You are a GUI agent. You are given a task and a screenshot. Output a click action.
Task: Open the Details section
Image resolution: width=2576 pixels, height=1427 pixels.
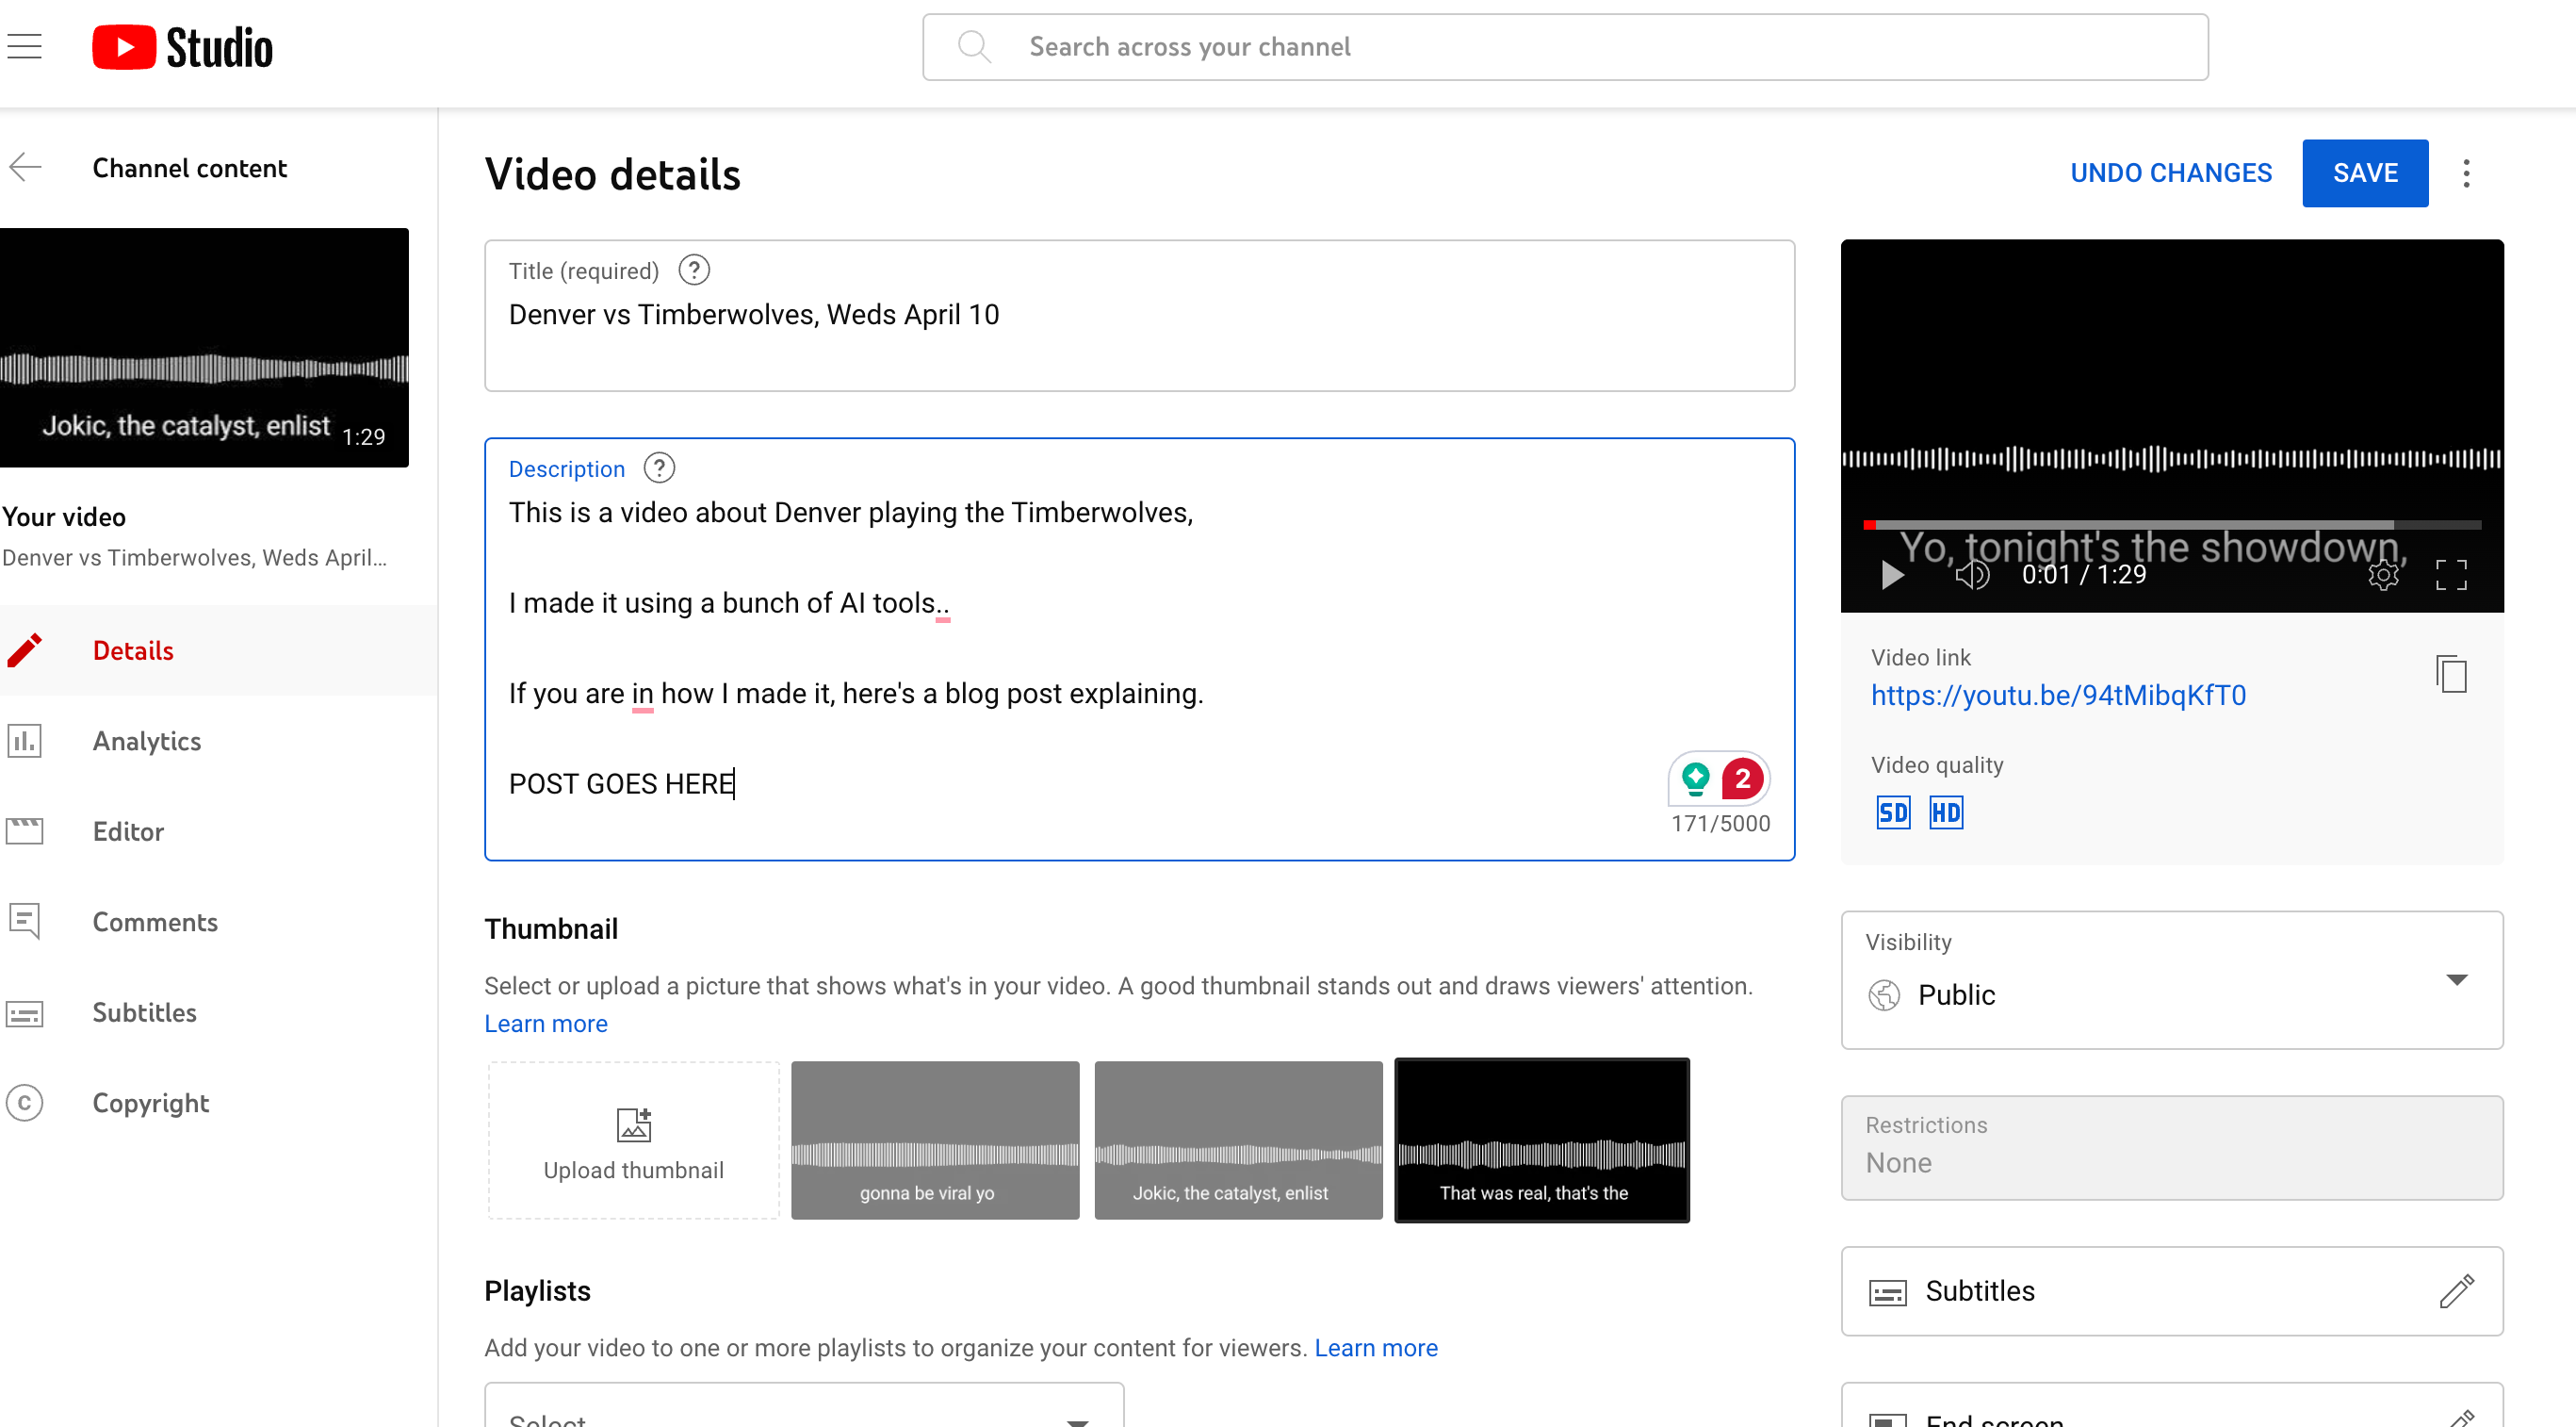[218, 650]
